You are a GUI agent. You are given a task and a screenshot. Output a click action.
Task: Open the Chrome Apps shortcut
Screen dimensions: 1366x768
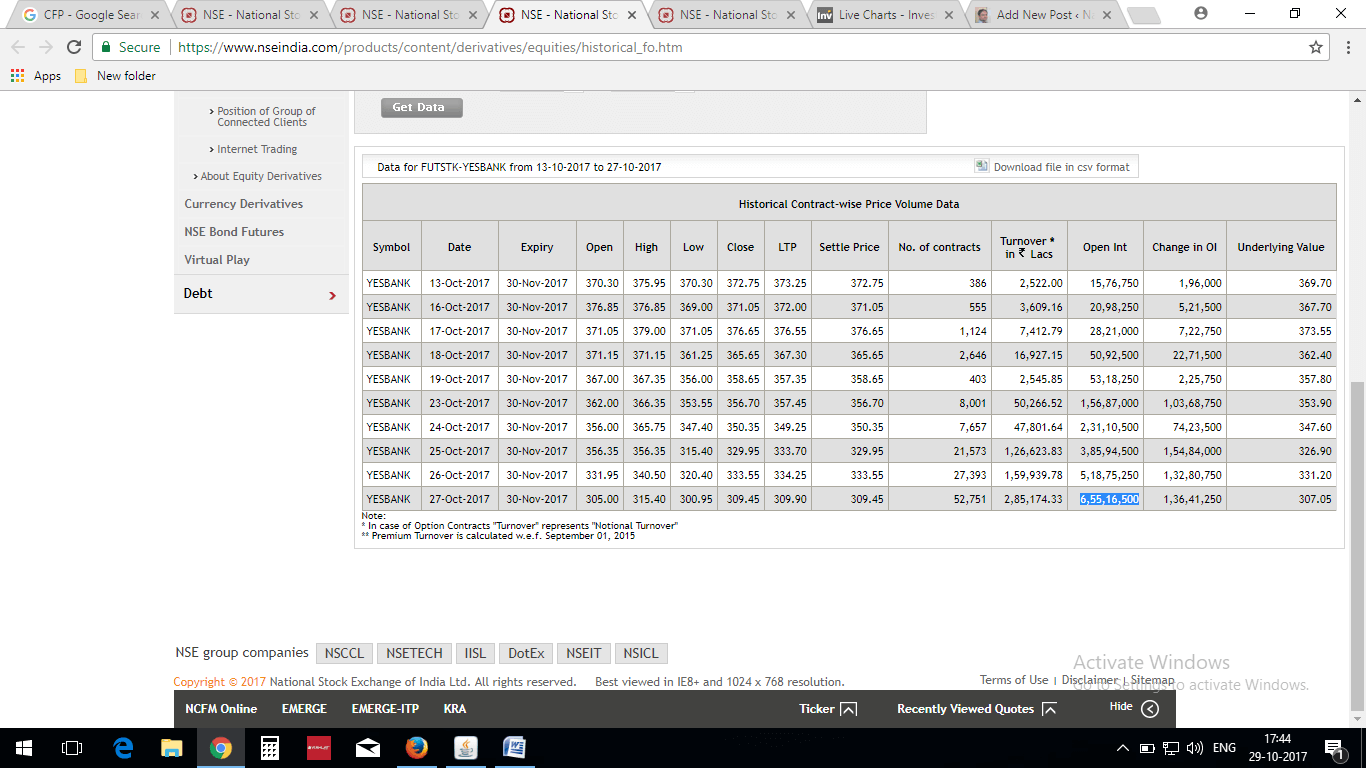(35, 76)
